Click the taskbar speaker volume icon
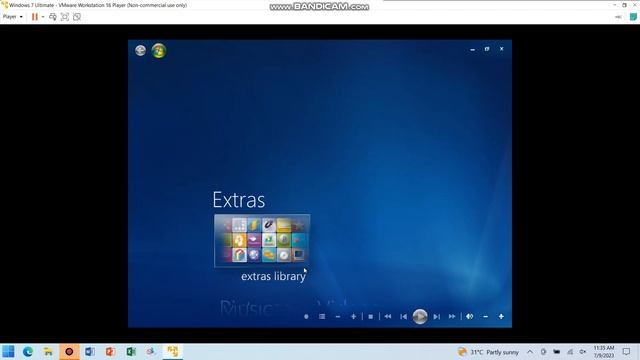This screenshot has height=360, width=640. pos(583,352)
